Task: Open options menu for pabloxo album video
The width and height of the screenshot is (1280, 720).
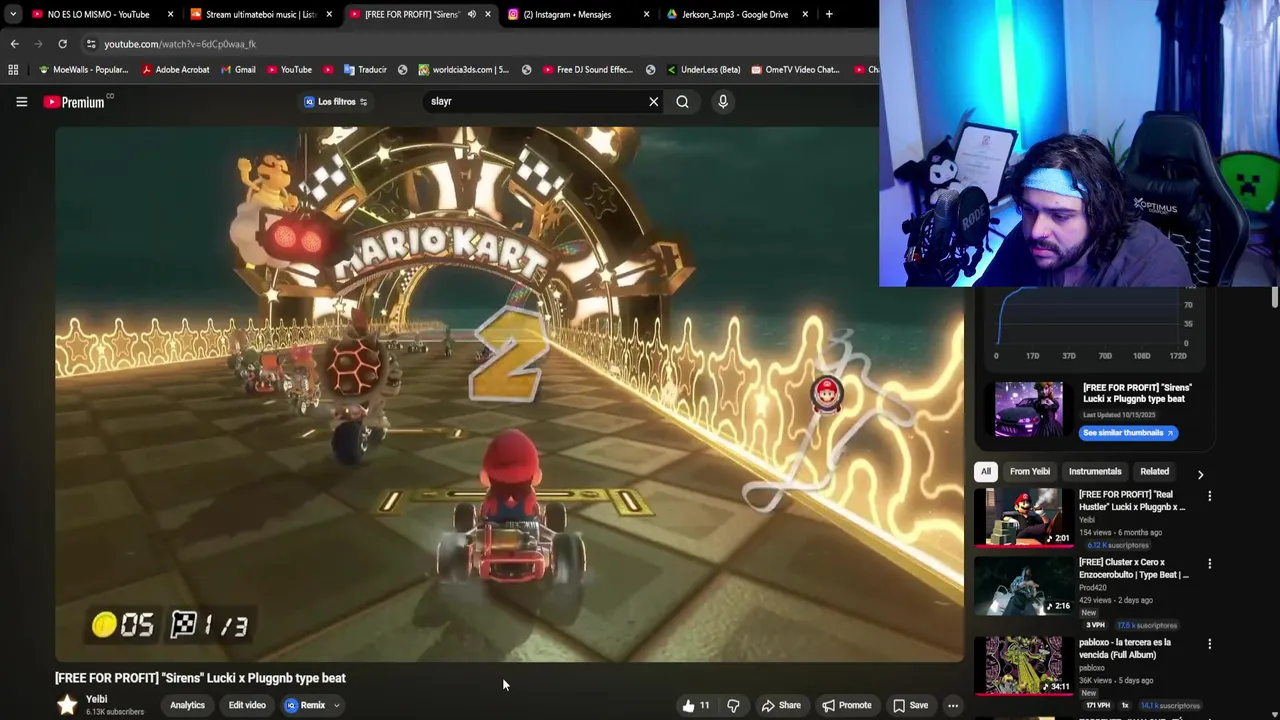Action: point(1209,644)
